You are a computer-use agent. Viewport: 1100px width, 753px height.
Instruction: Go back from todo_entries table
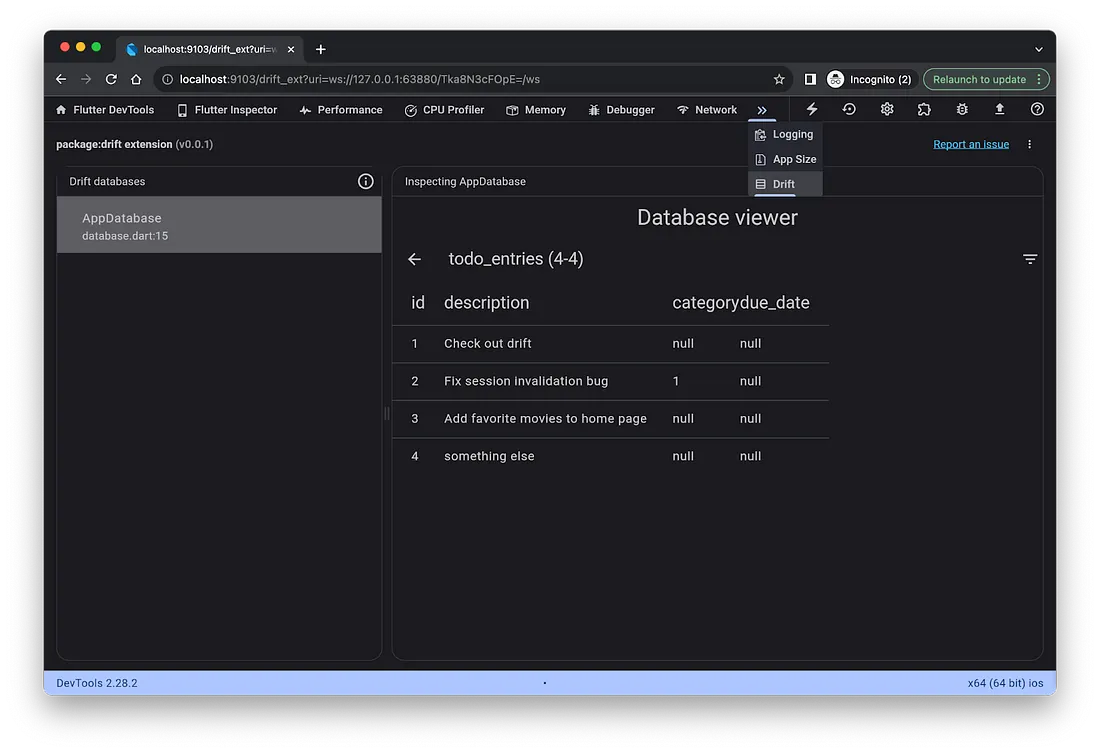click(415, 259)
